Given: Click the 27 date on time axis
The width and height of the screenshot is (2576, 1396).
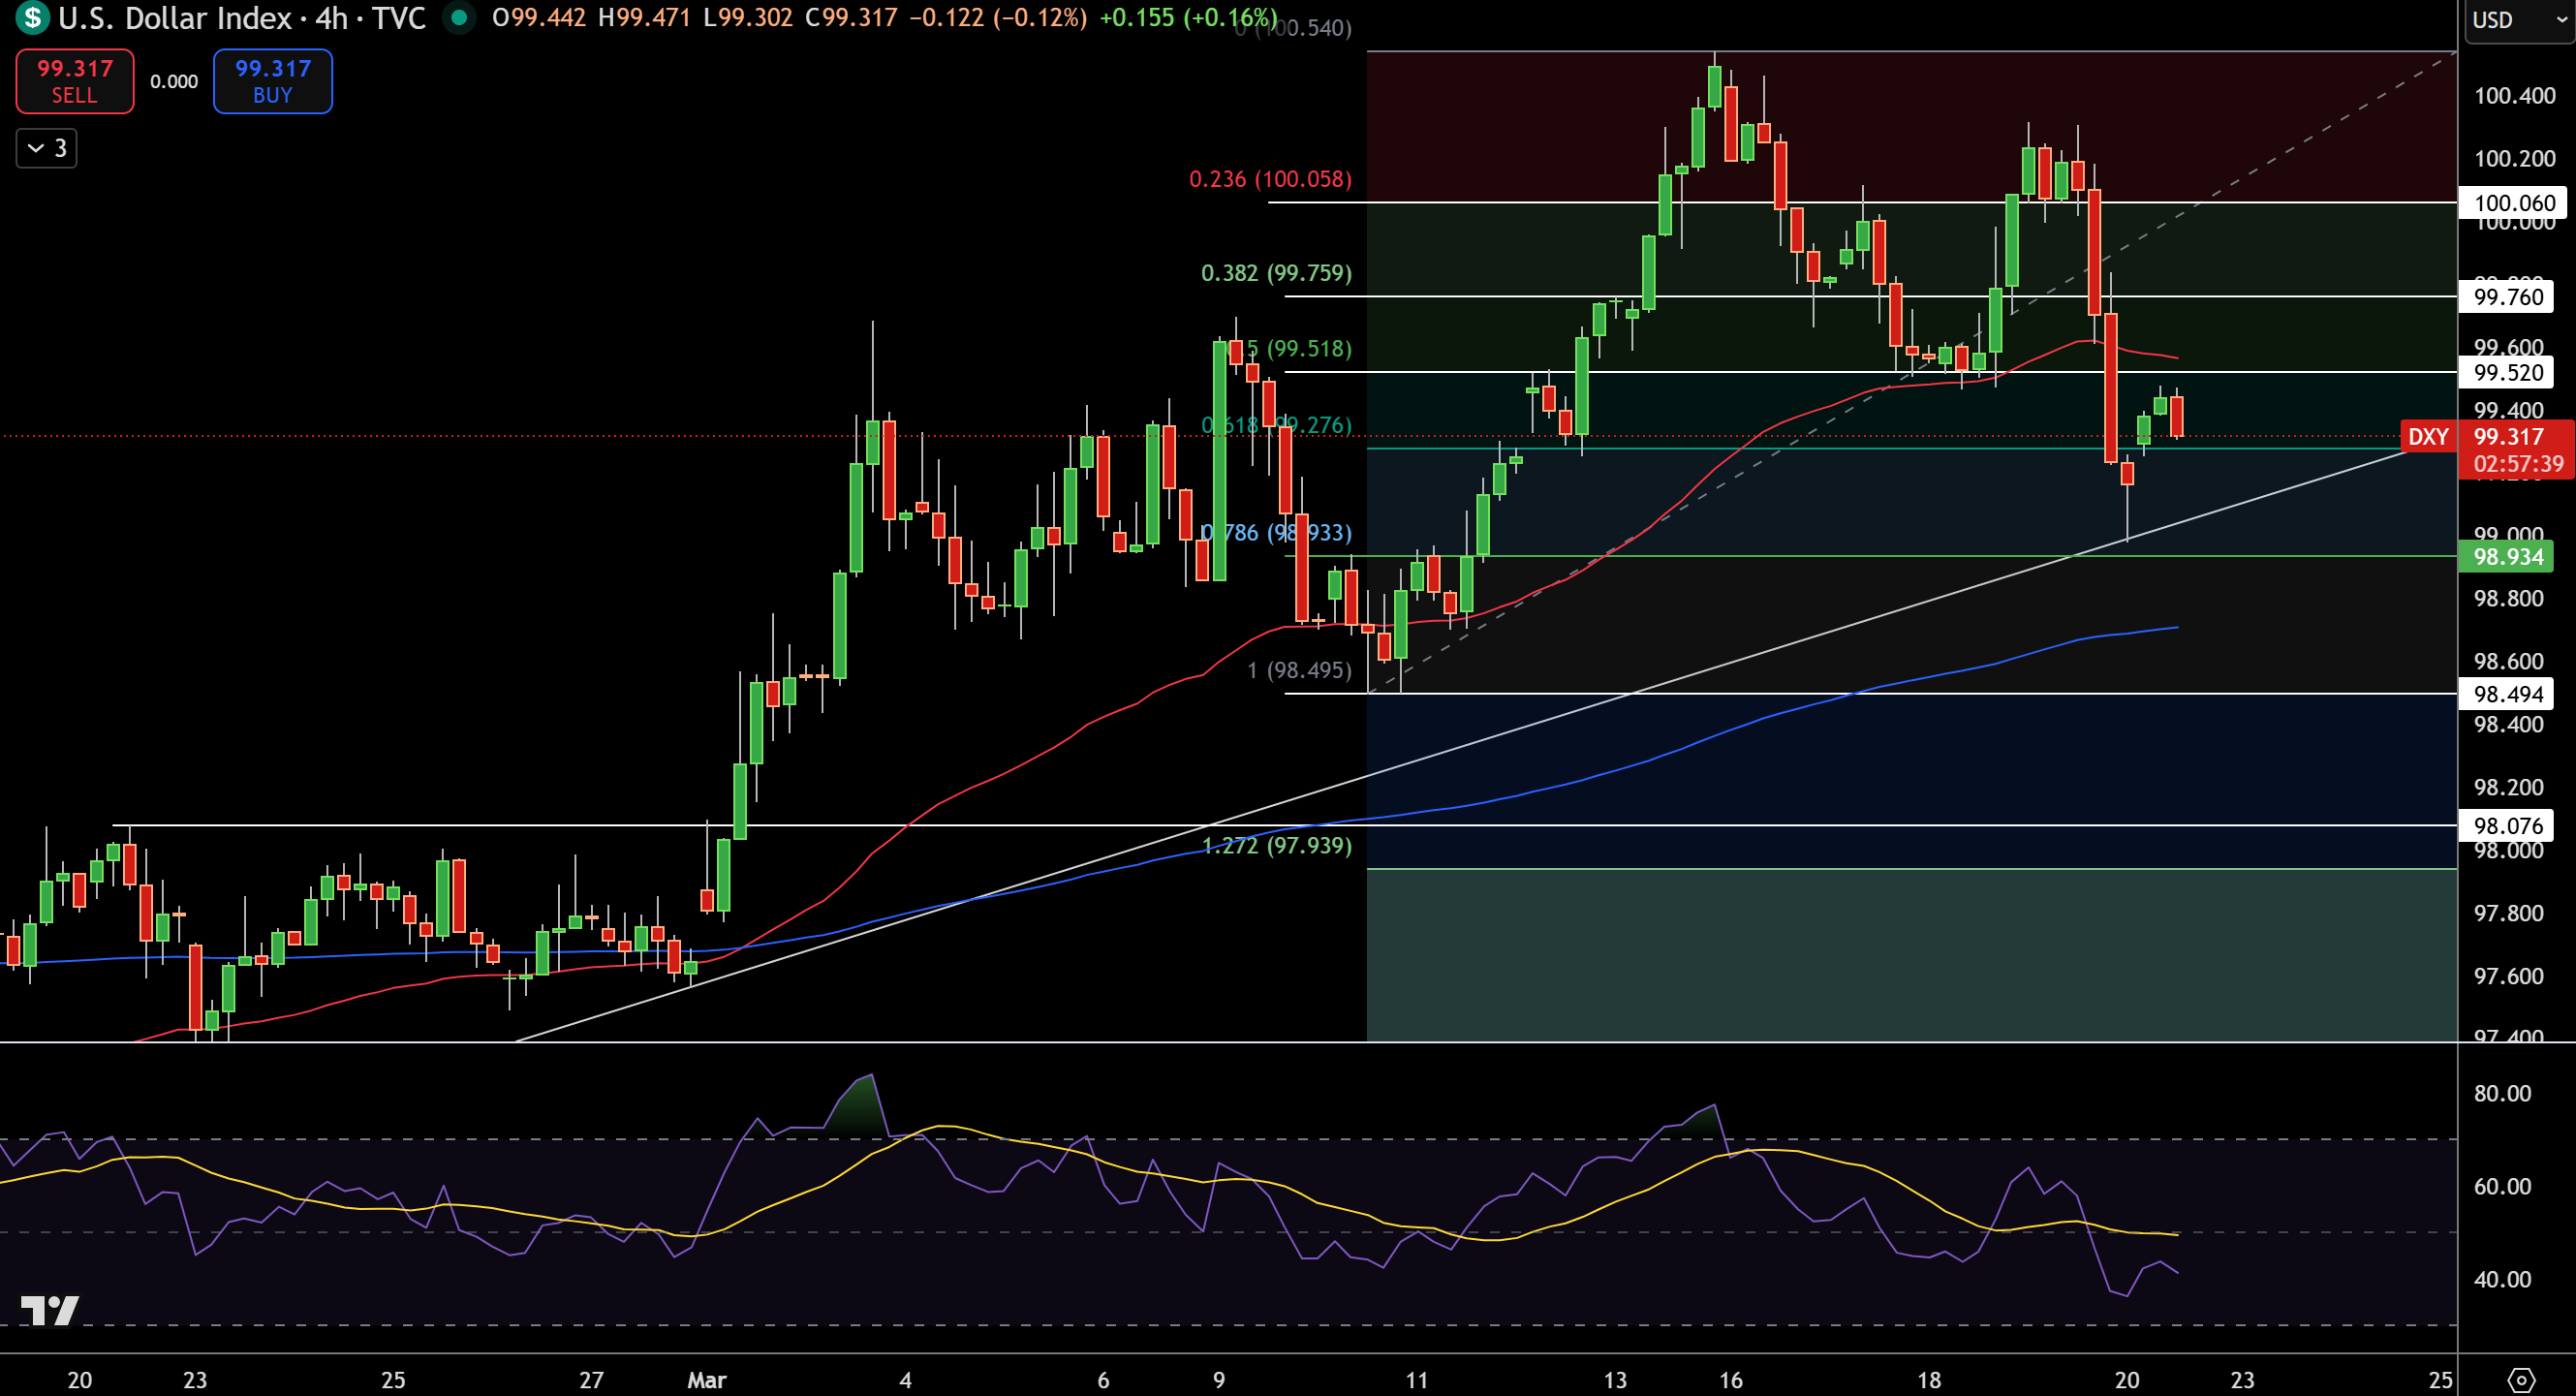Looking at the screenshot, I should point(591,1380).
